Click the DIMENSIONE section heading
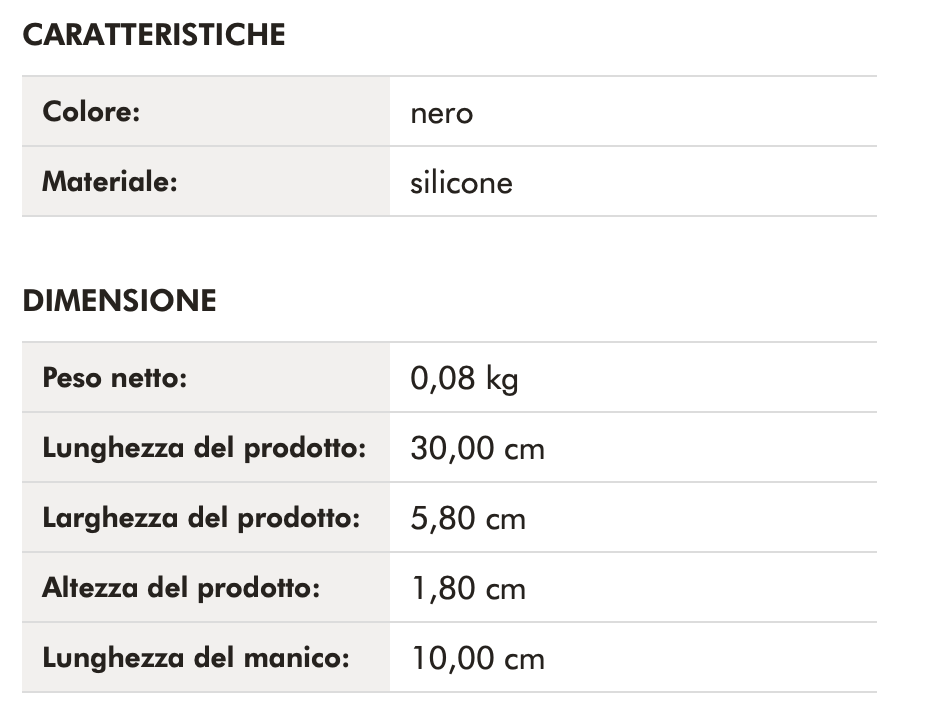Viewport: 940px width, 712px height. [119, 301]
